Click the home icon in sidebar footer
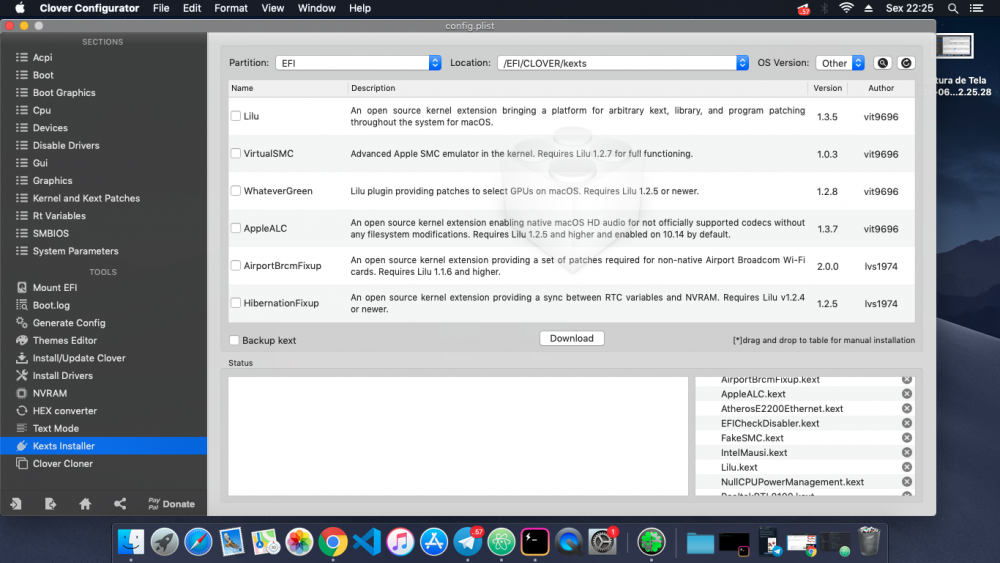Screen dimensions: 1000x563 tap(85, 504)
